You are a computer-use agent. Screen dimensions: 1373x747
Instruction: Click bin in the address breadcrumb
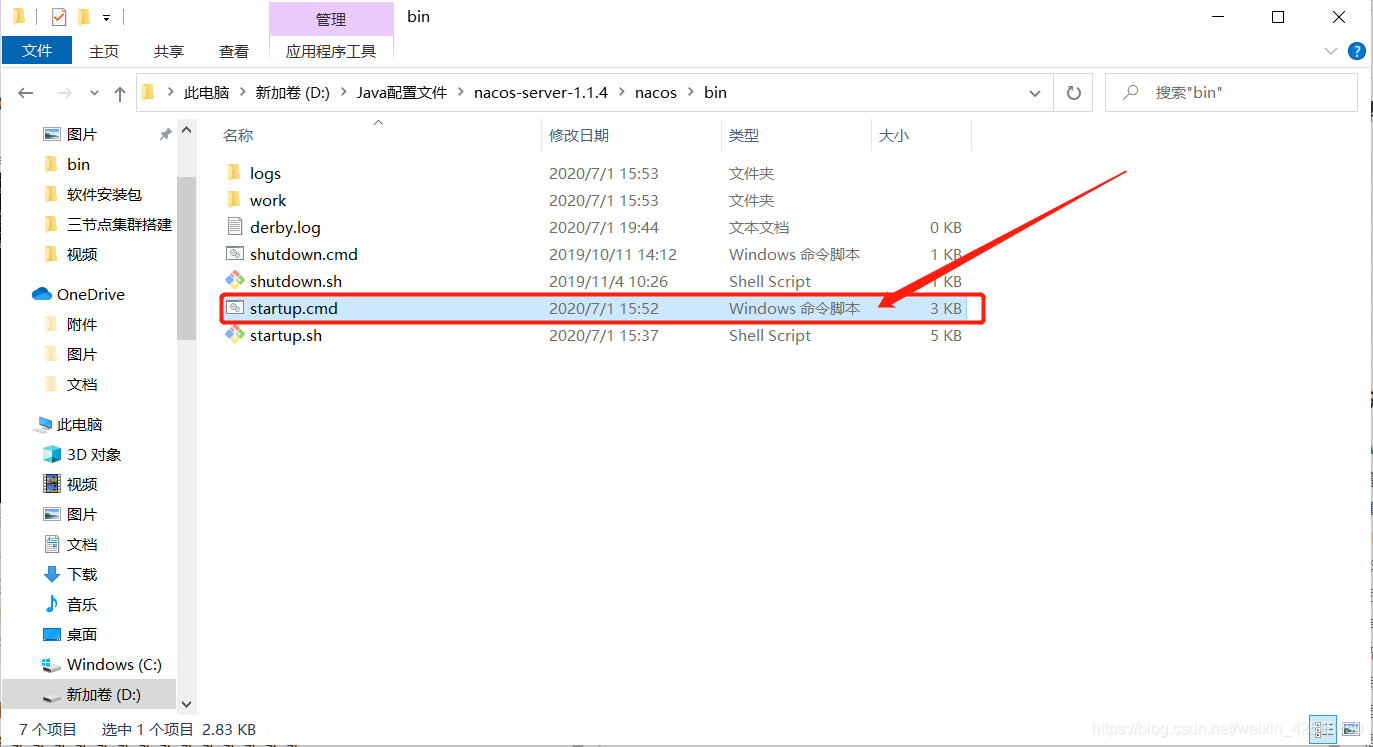(715, 93)
